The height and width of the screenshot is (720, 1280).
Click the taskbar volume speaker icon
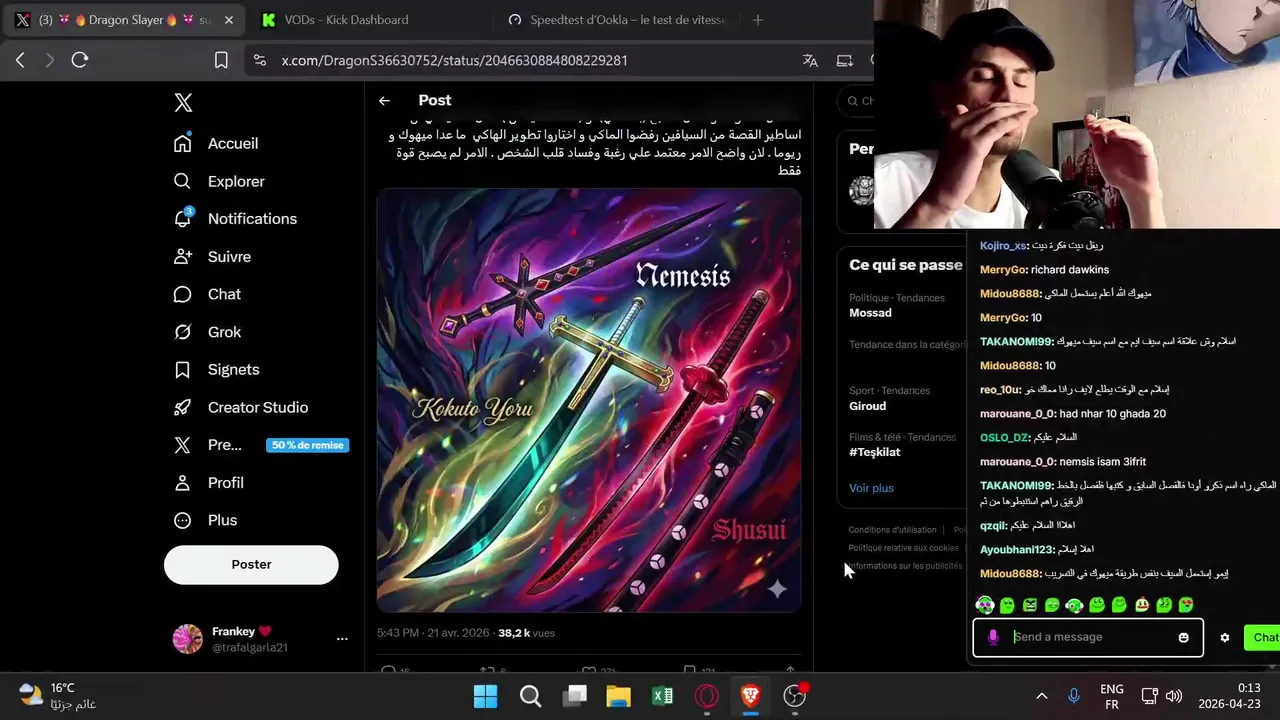point(1174,696)
